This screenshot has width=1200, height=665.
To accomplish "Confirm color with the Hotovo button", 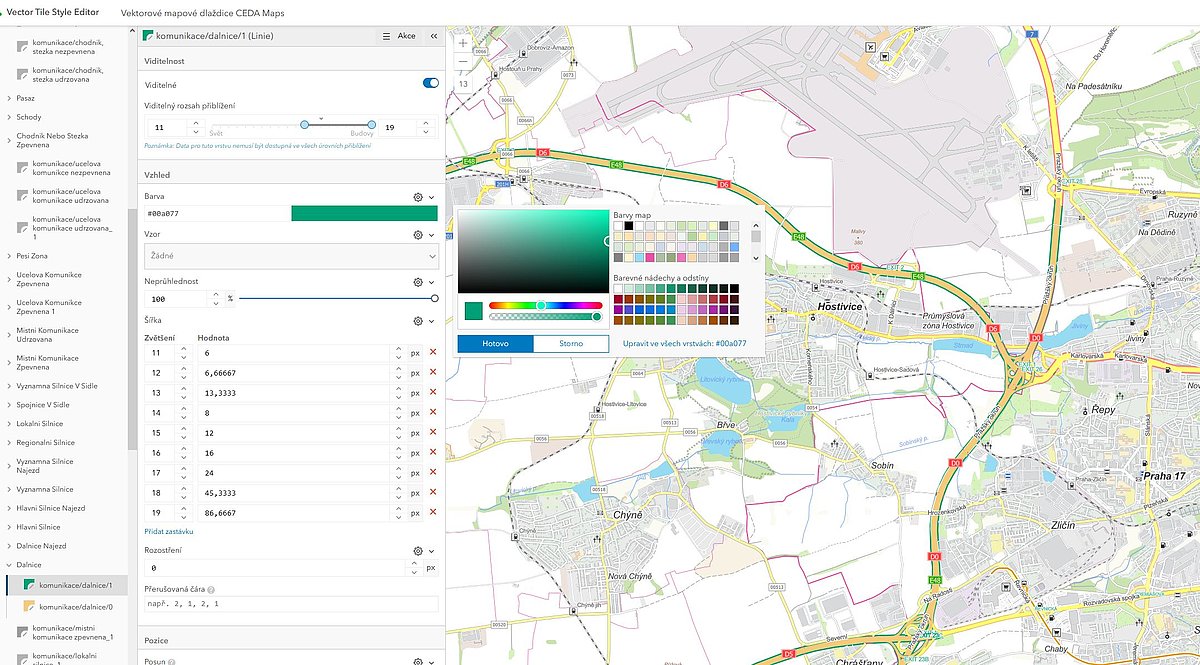I will 495,344.
